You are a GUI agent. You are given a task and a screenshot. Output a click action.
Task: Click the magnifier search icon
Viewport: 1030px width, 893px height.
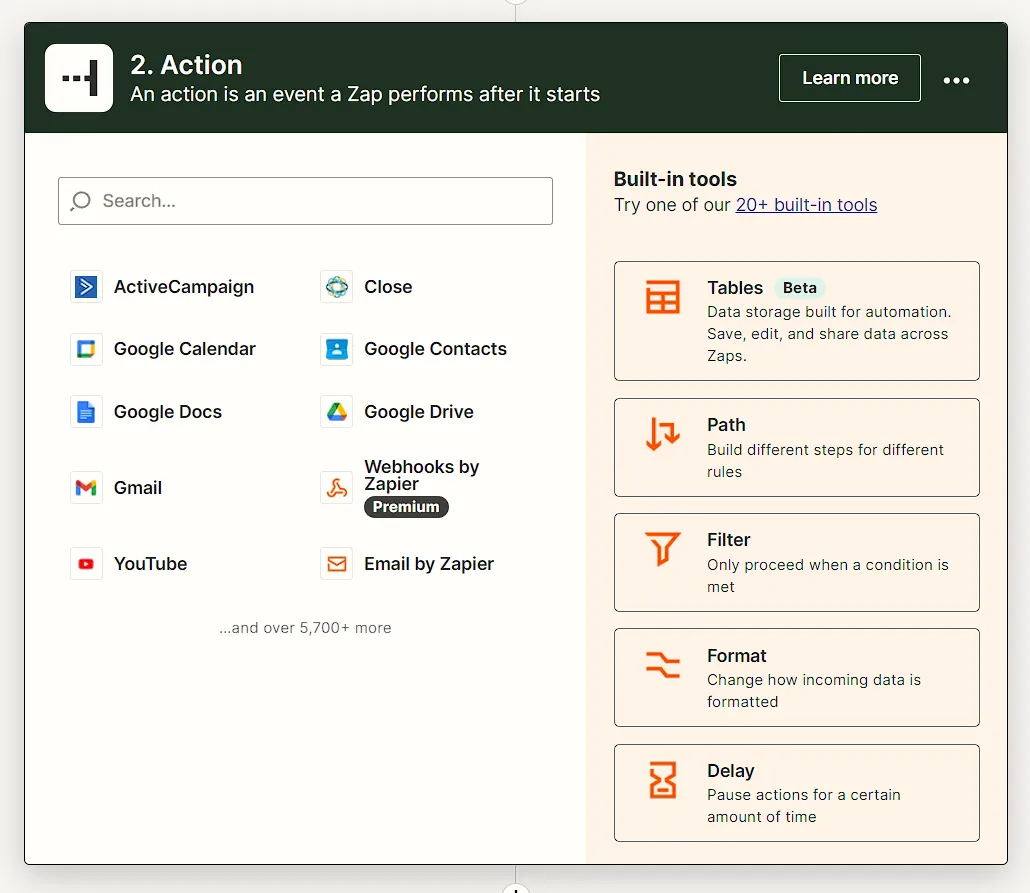(81, 201)
